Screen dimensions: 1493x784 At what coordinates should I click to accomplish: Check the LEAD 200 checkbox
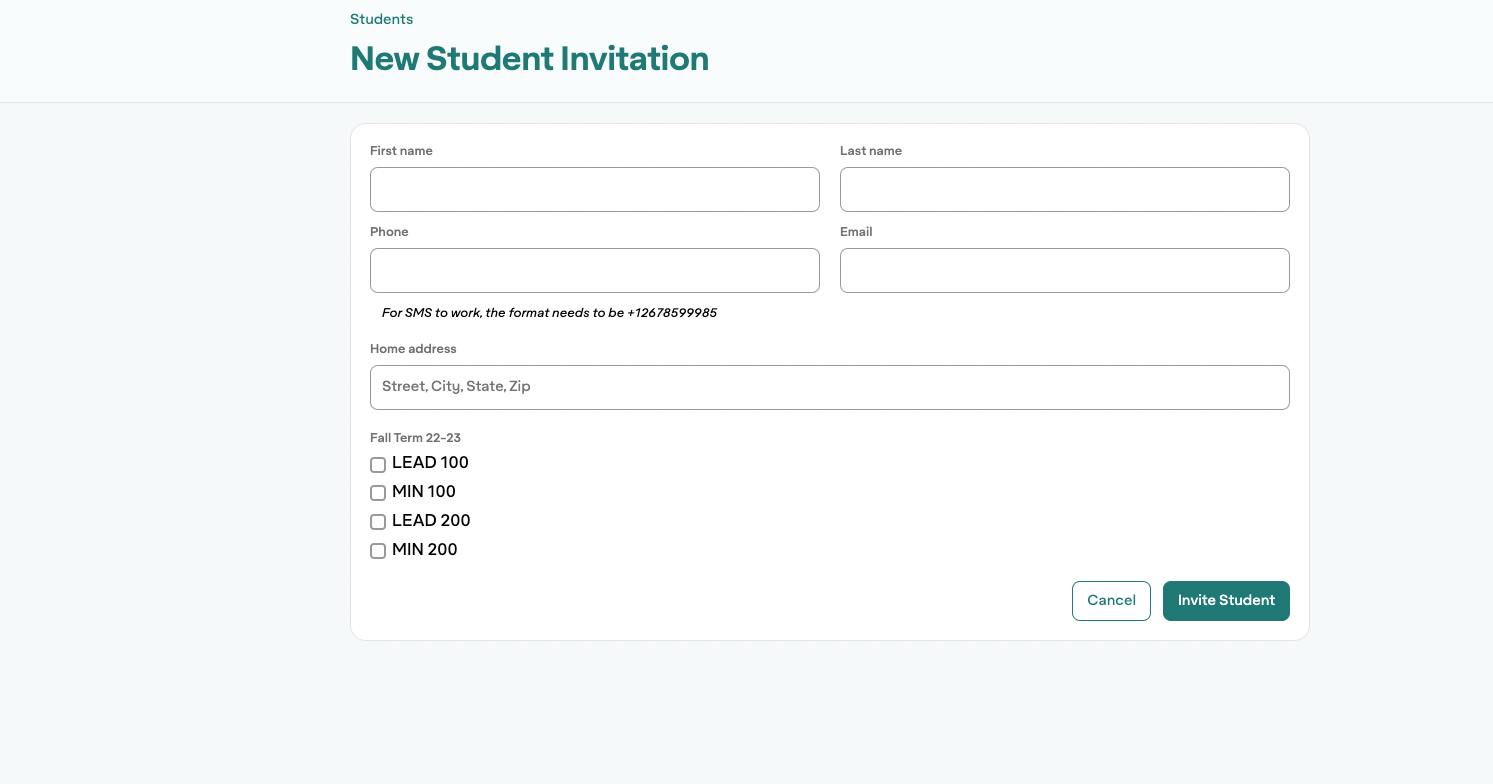pos(378,522)
